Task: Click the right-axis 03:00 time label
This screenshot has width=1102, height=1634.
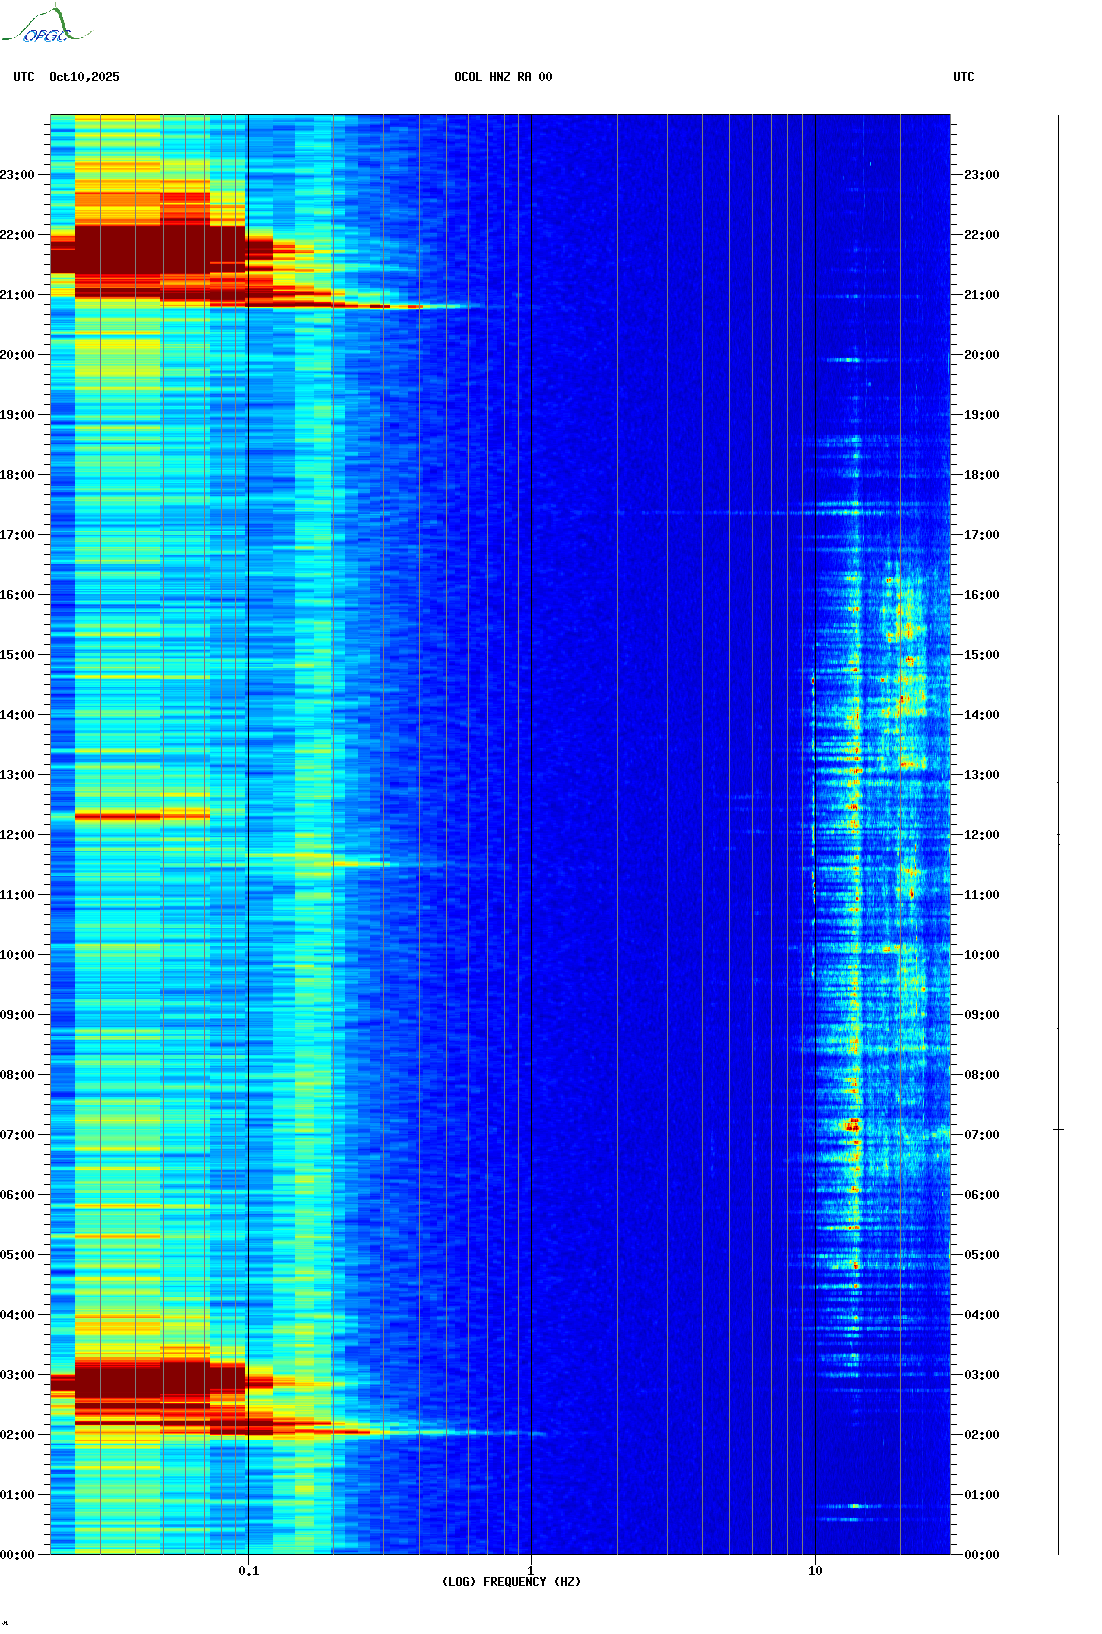Action: [982, 1375]
